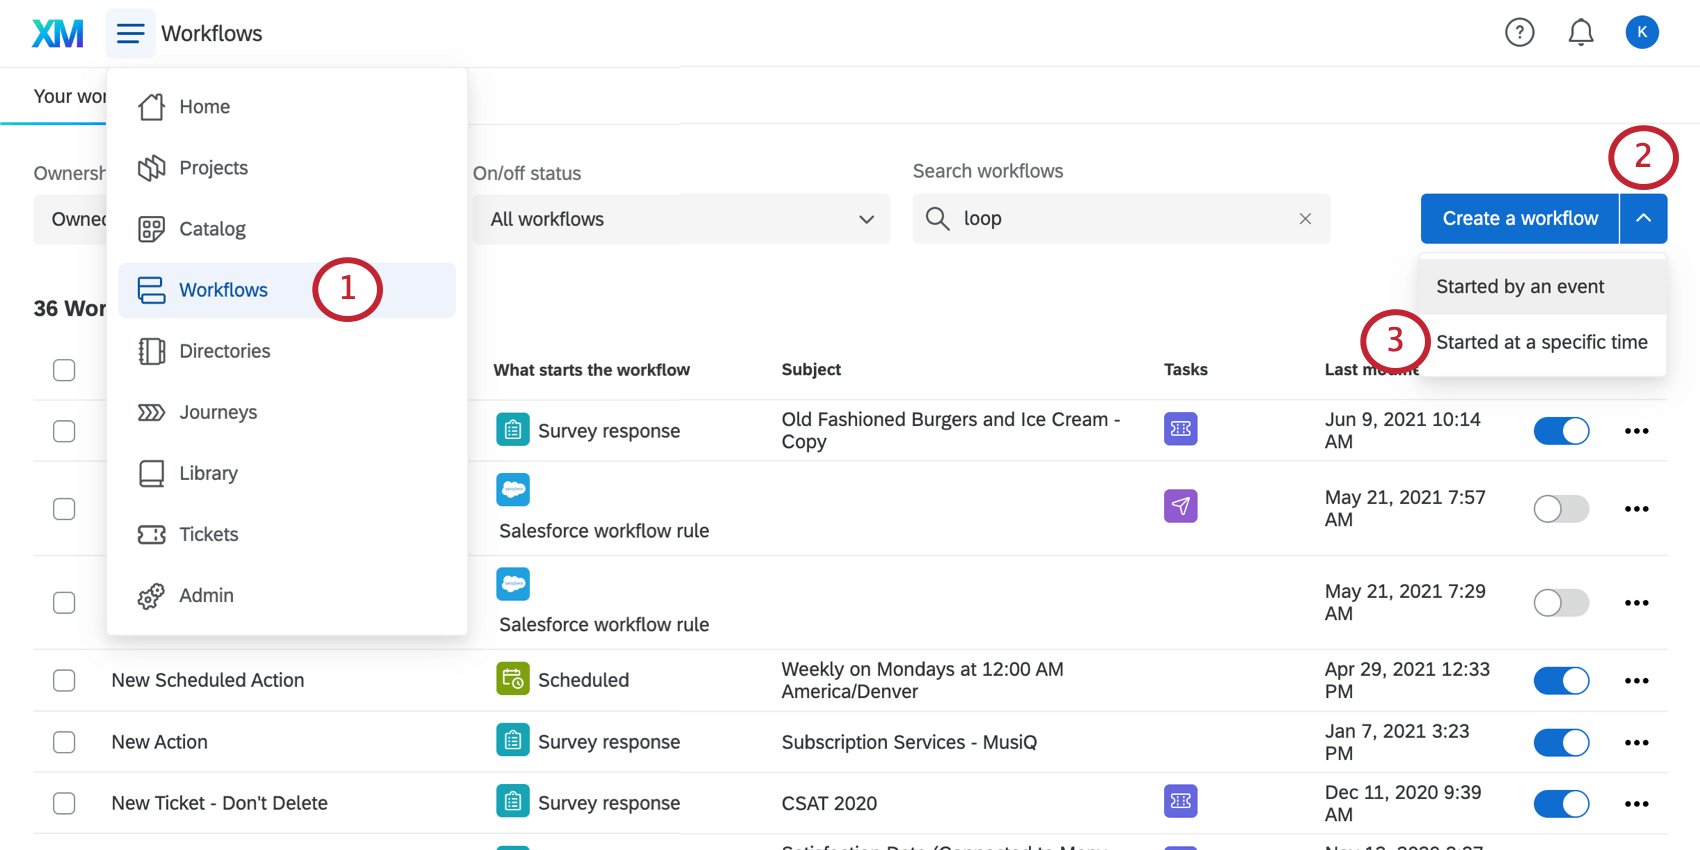Expand the All workflows status dropdown
The height and width of the screenshot is (850, 1700).
[681, 219]
